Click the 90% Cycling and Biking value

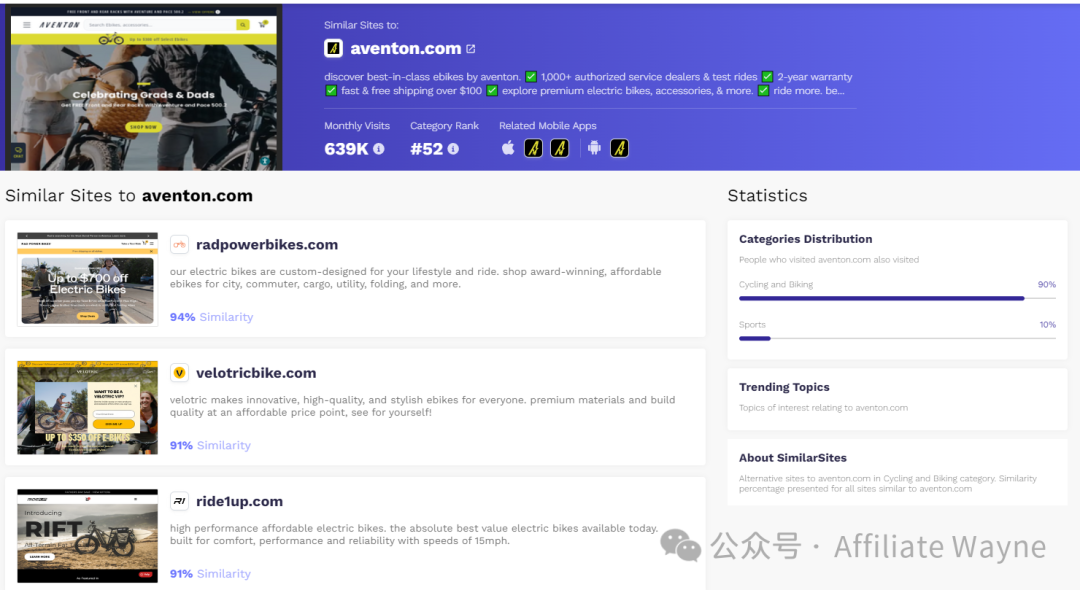point(1047,284)
